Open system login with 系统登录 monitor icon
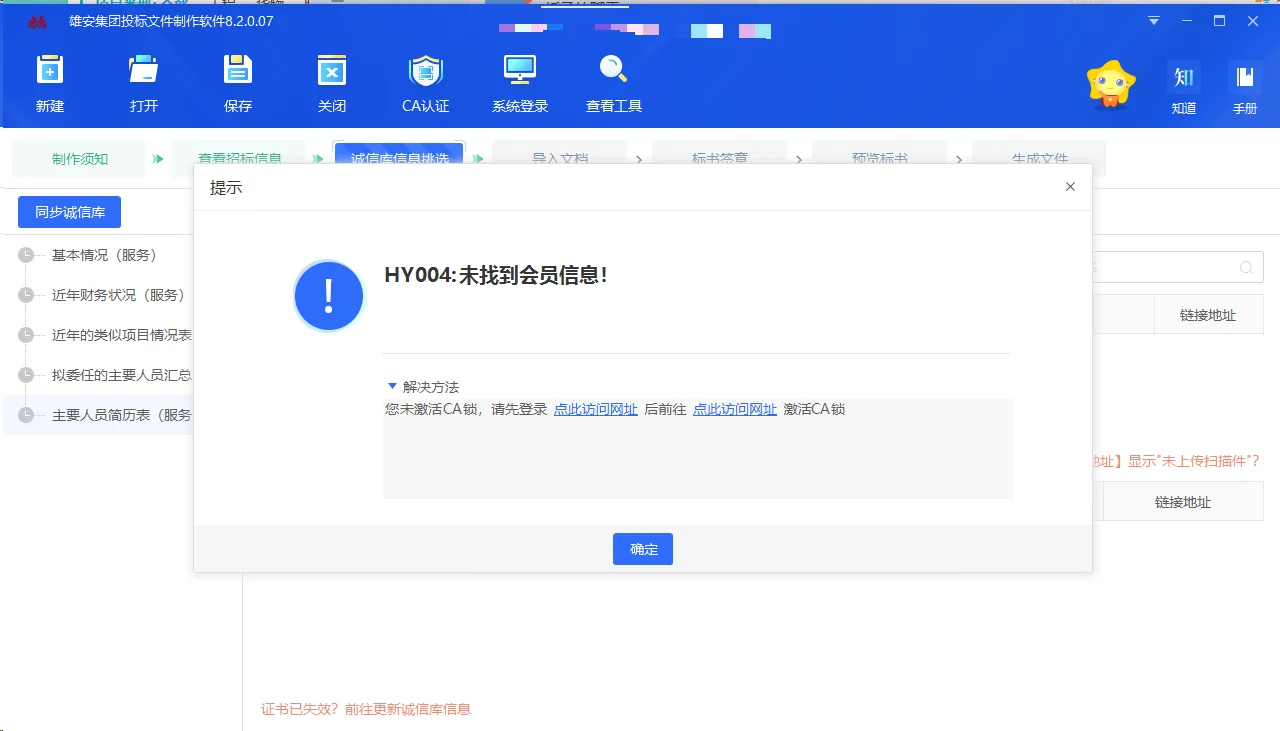Viewport: 1280px width, 731px height. (520, 80)
